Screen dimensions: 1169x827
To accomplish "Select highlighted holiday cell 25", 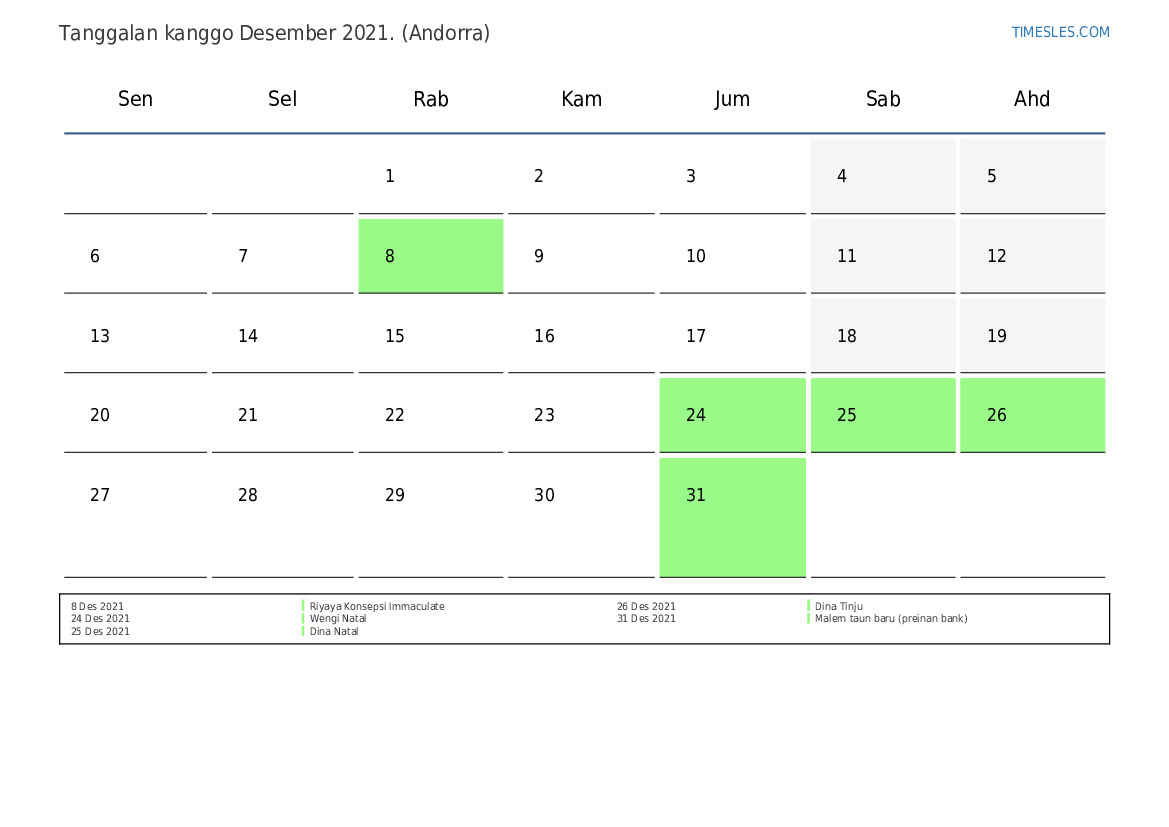I will coord(883,415).
